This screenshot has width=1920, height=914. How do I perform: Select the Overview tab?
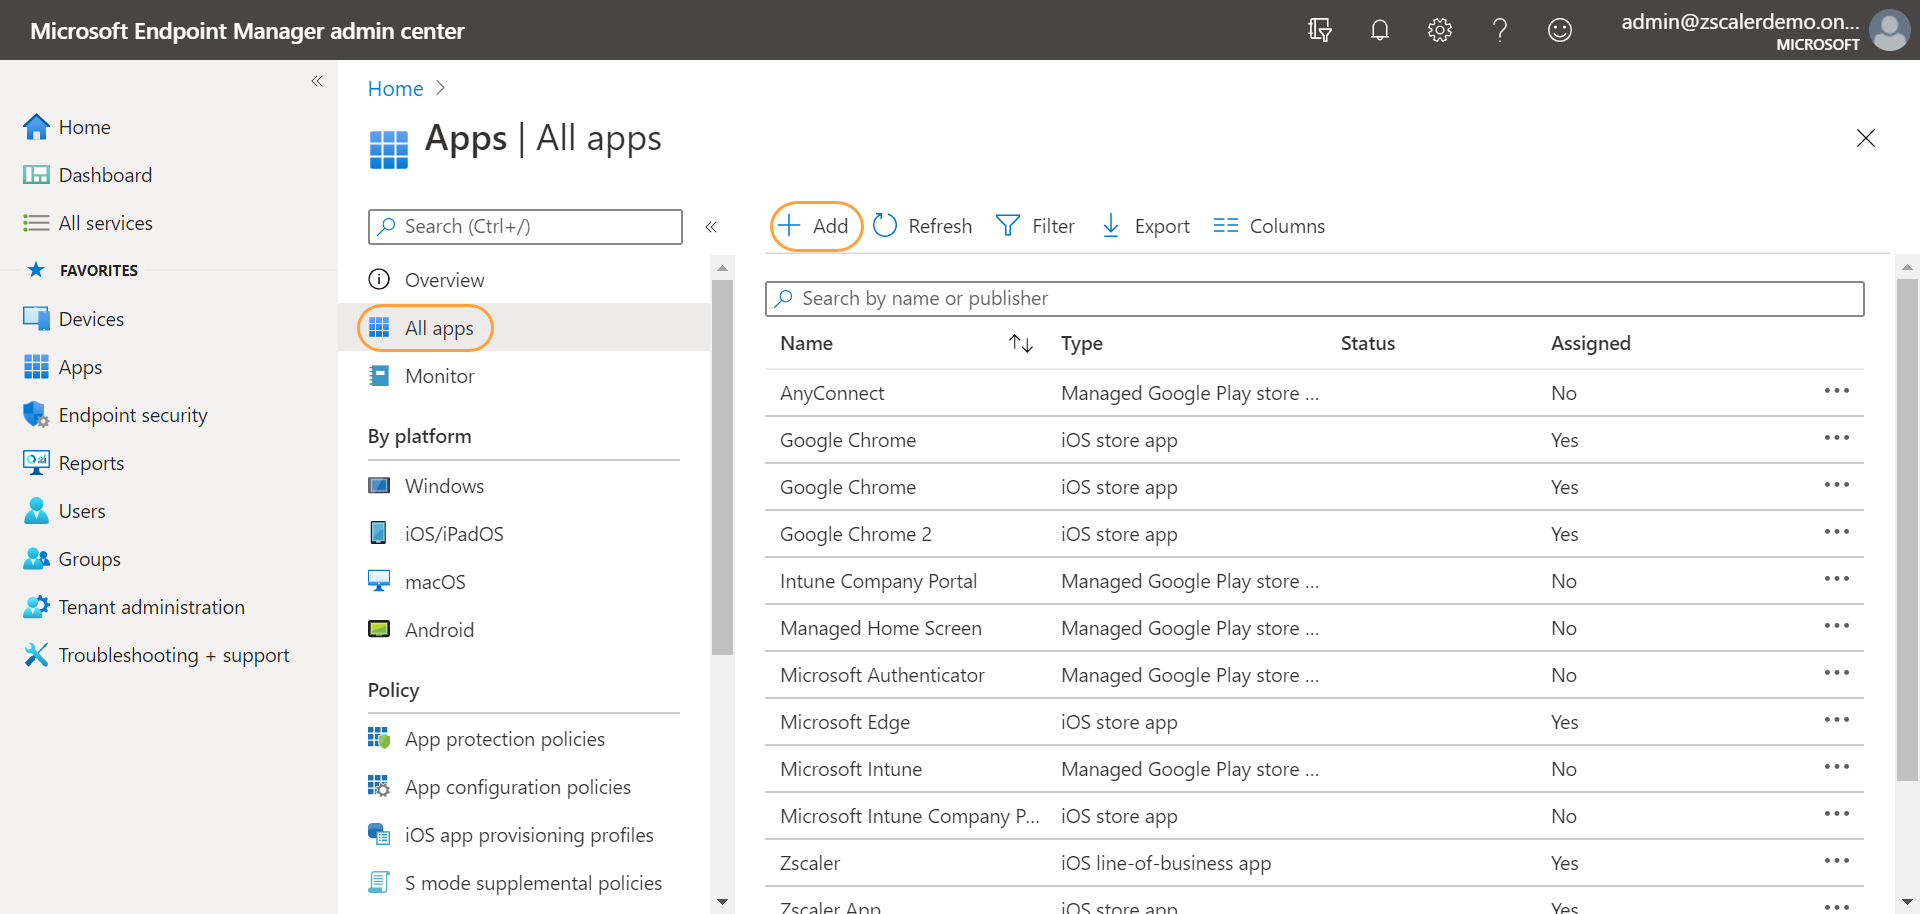(444, 279)
